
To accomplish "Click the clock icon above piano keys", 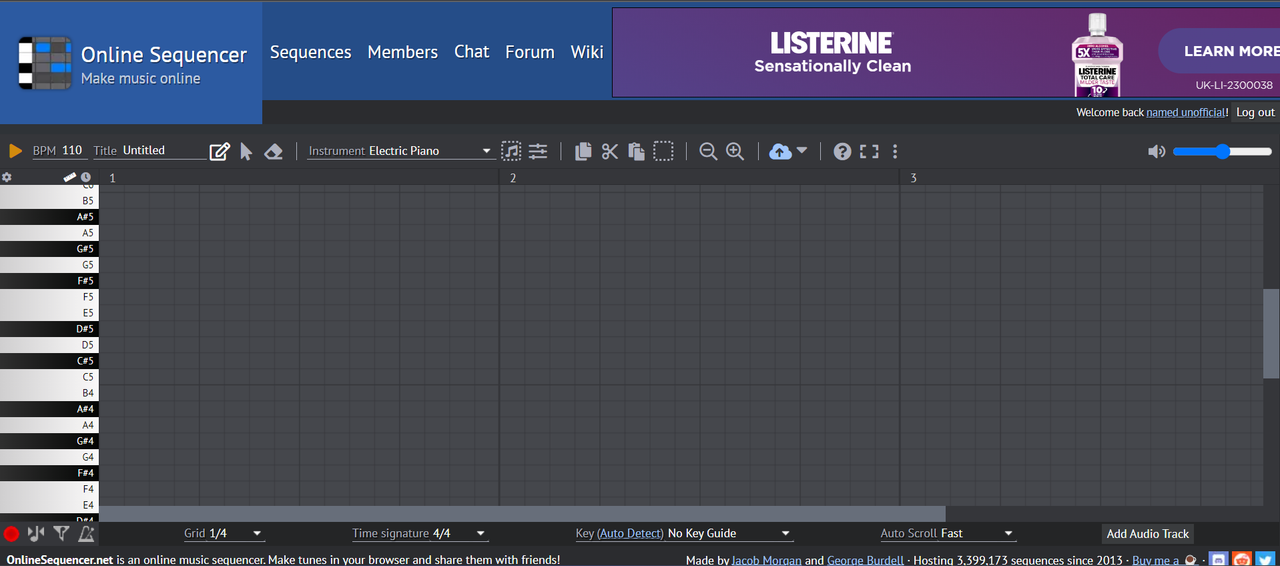I will (86, 177).
